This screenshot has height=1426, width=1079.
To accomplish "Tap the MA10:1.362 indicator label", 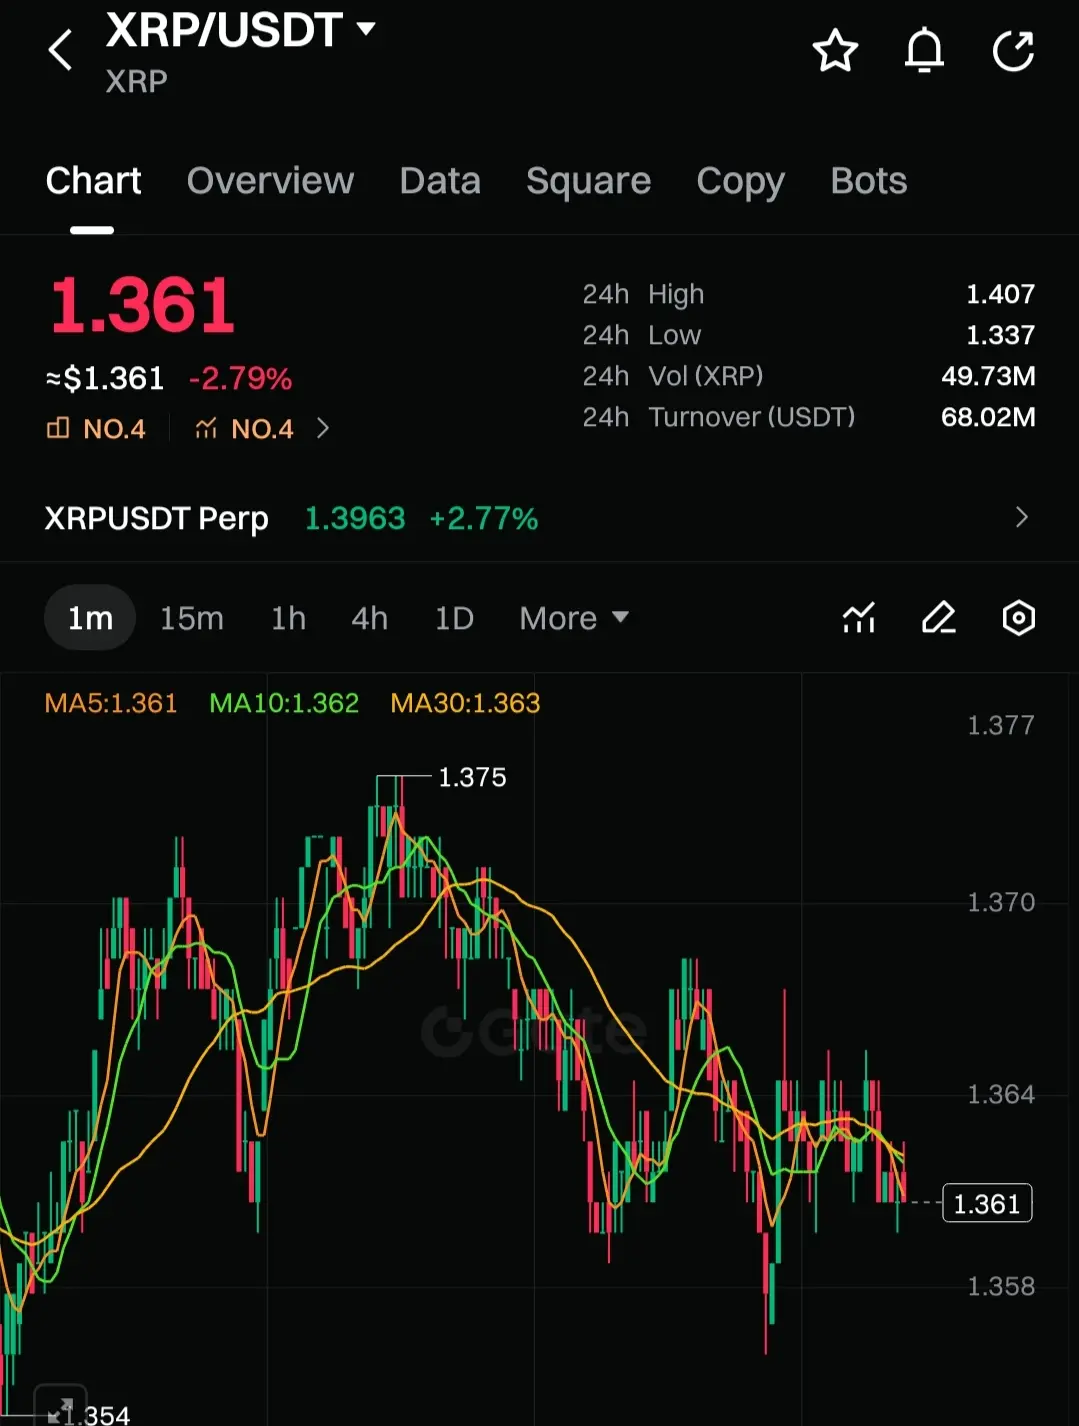I will 284,703.
